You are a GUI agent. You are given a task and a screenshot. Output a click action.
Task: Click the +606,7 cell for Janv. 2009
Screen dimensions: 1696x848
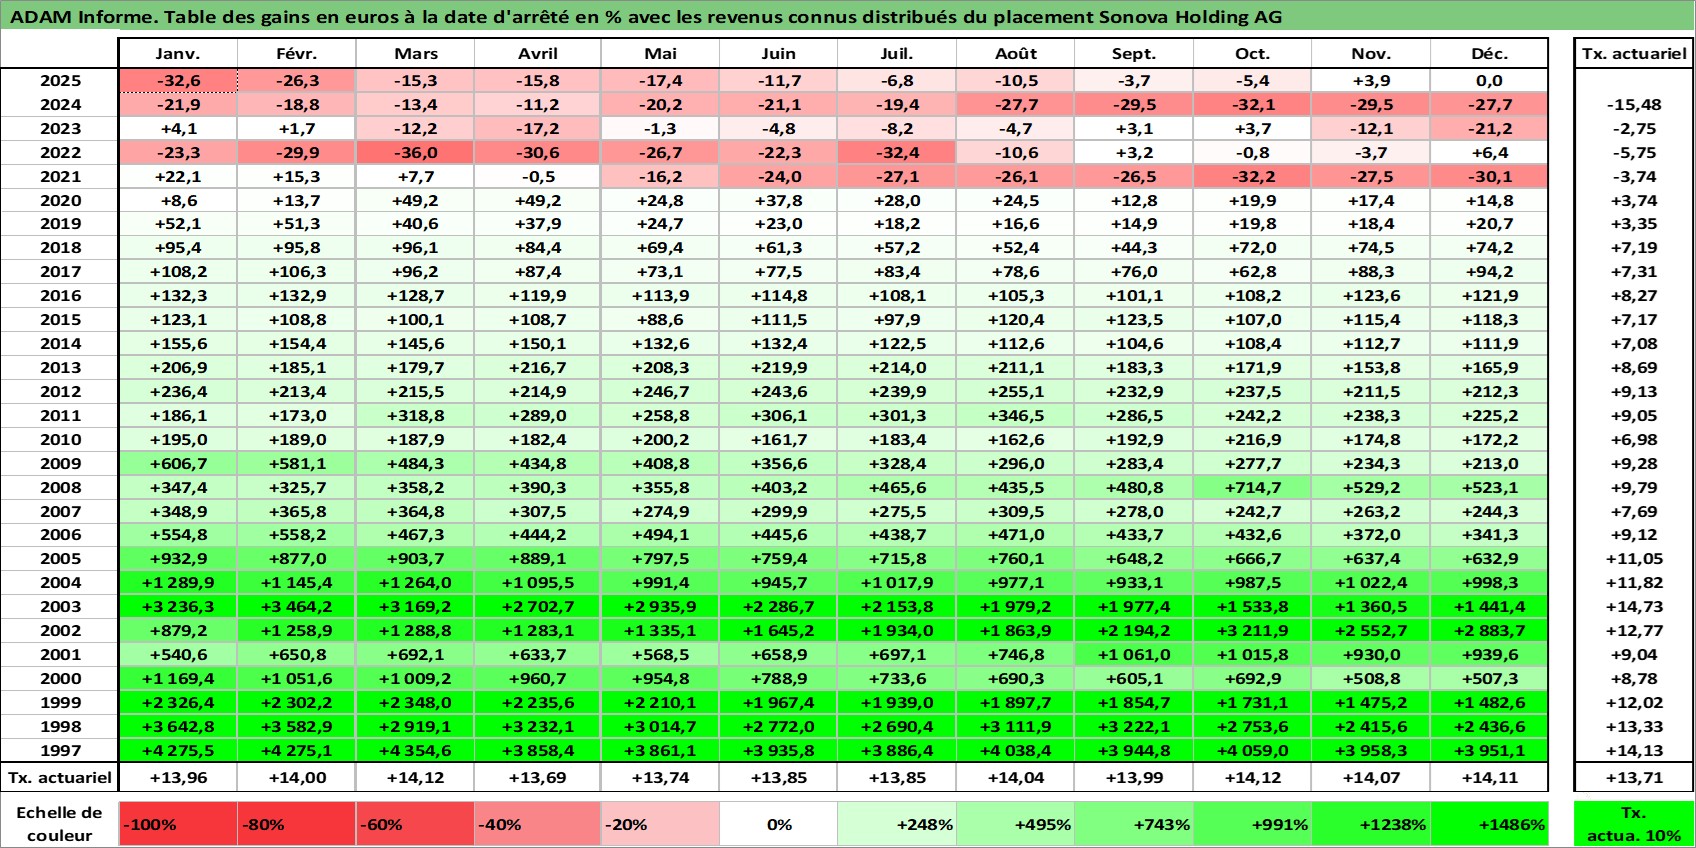(x=178, y=464)
